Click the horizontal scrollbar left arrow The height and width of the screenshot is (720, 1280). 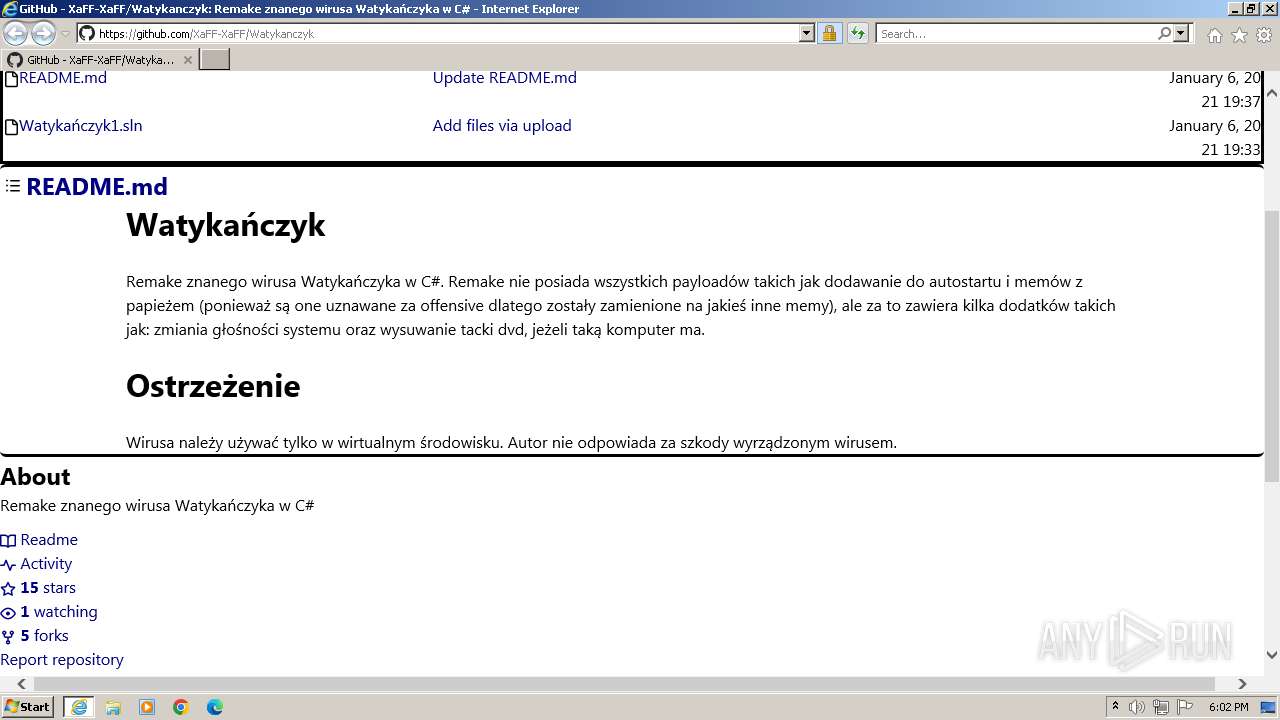(x=22, y=684)
